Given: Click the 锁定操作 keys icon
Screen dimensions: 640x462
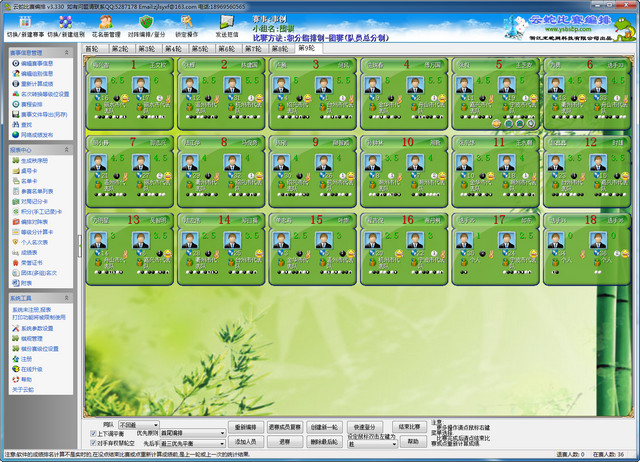Looking at the screenshot, I should (x=187, y=27).
